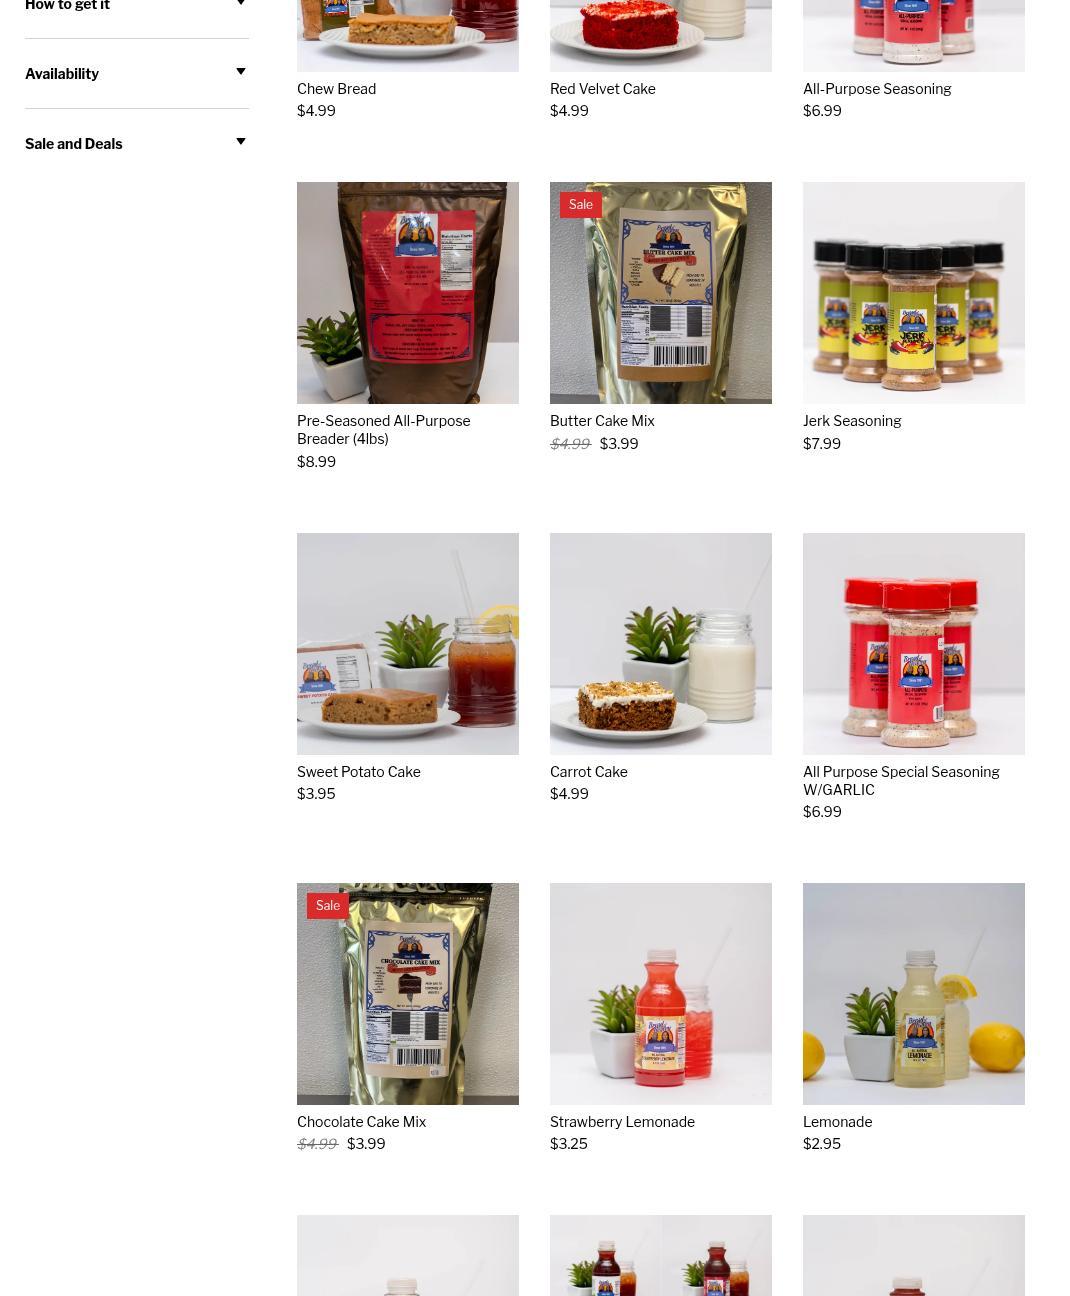Open Strawberry Lemonade bottle image
This screenshot has width=1070, height=1296.
tap(661, 994)
